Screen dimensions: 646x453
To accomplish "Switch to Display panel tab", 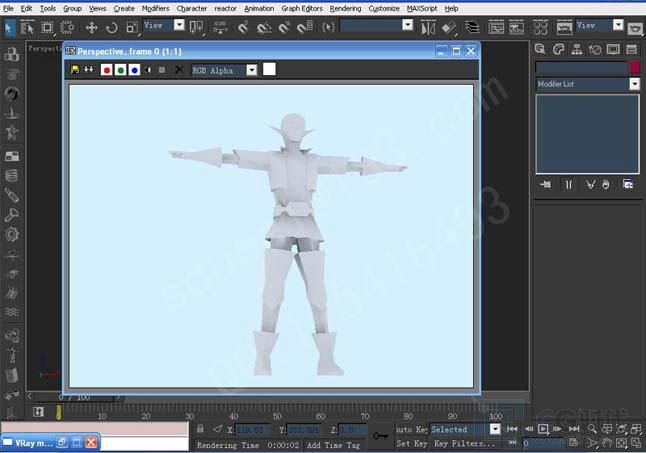I will pyautogui.click(x=613, y=49).
